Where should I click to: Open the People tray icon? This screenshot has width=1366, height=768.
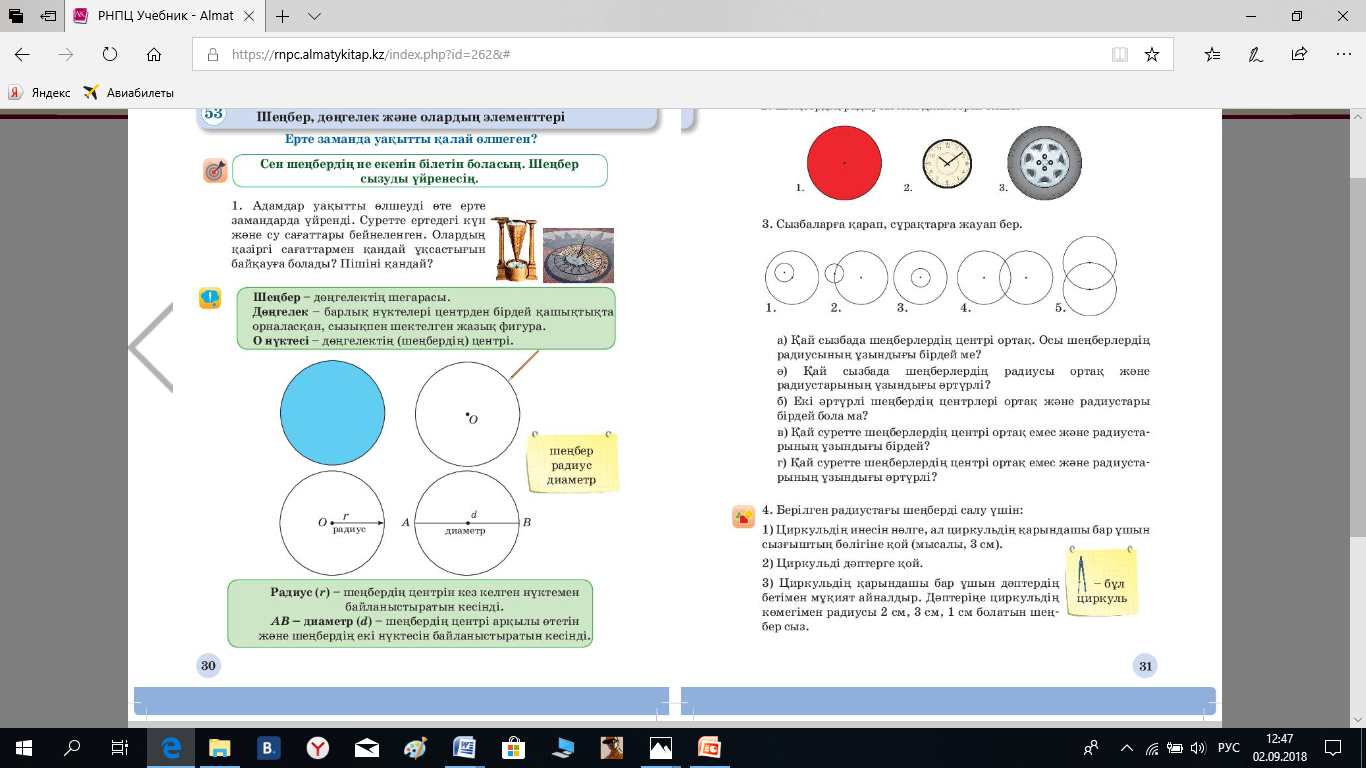[x=1093, y=748]
